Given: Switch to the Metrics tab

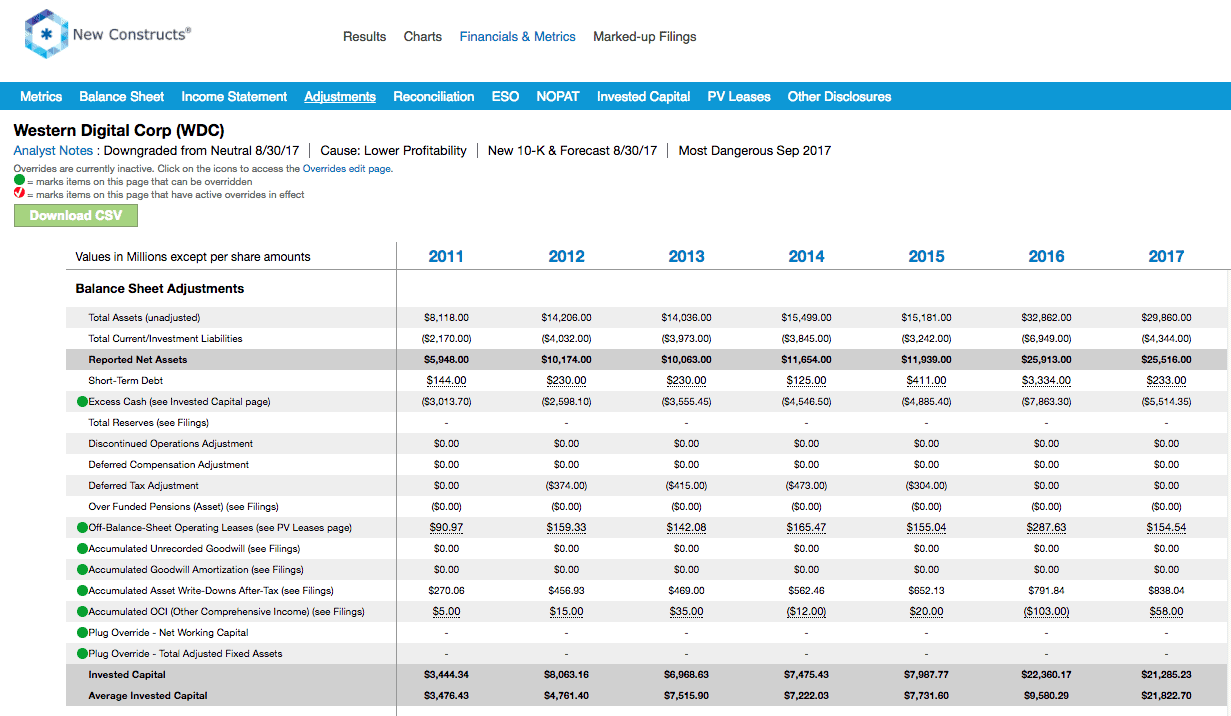Looking at the screenshot, I should 41,97.
